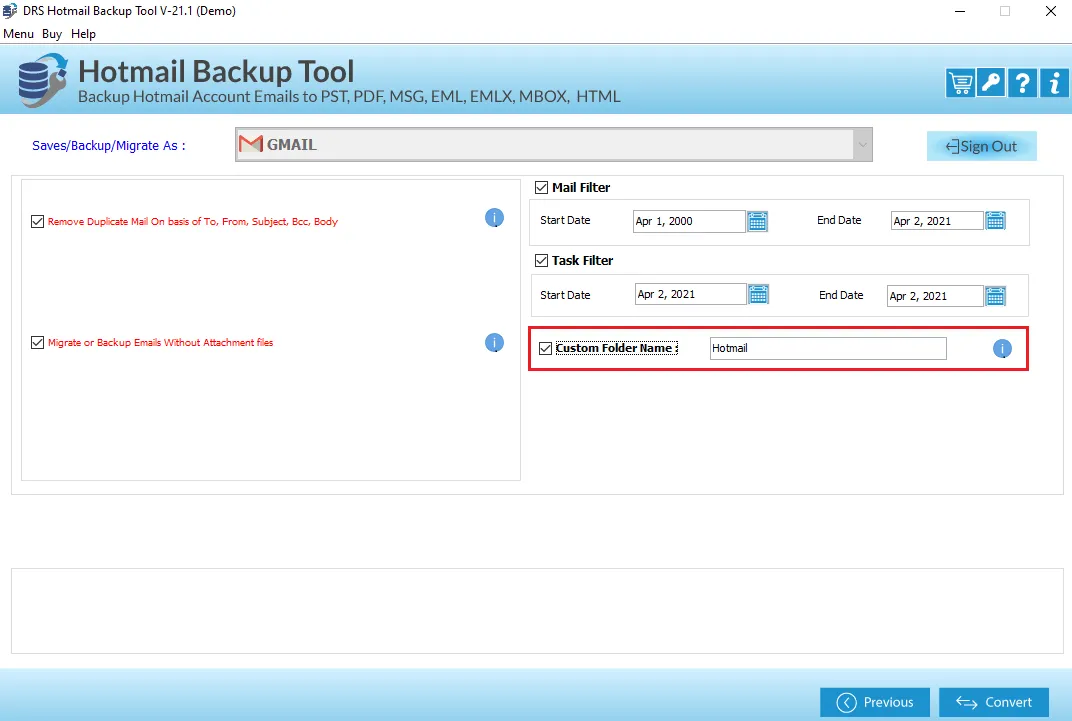Click the Backup Hotmail Account Emails subtitle
The image size is (1072, 721).
tap(349, 96)
